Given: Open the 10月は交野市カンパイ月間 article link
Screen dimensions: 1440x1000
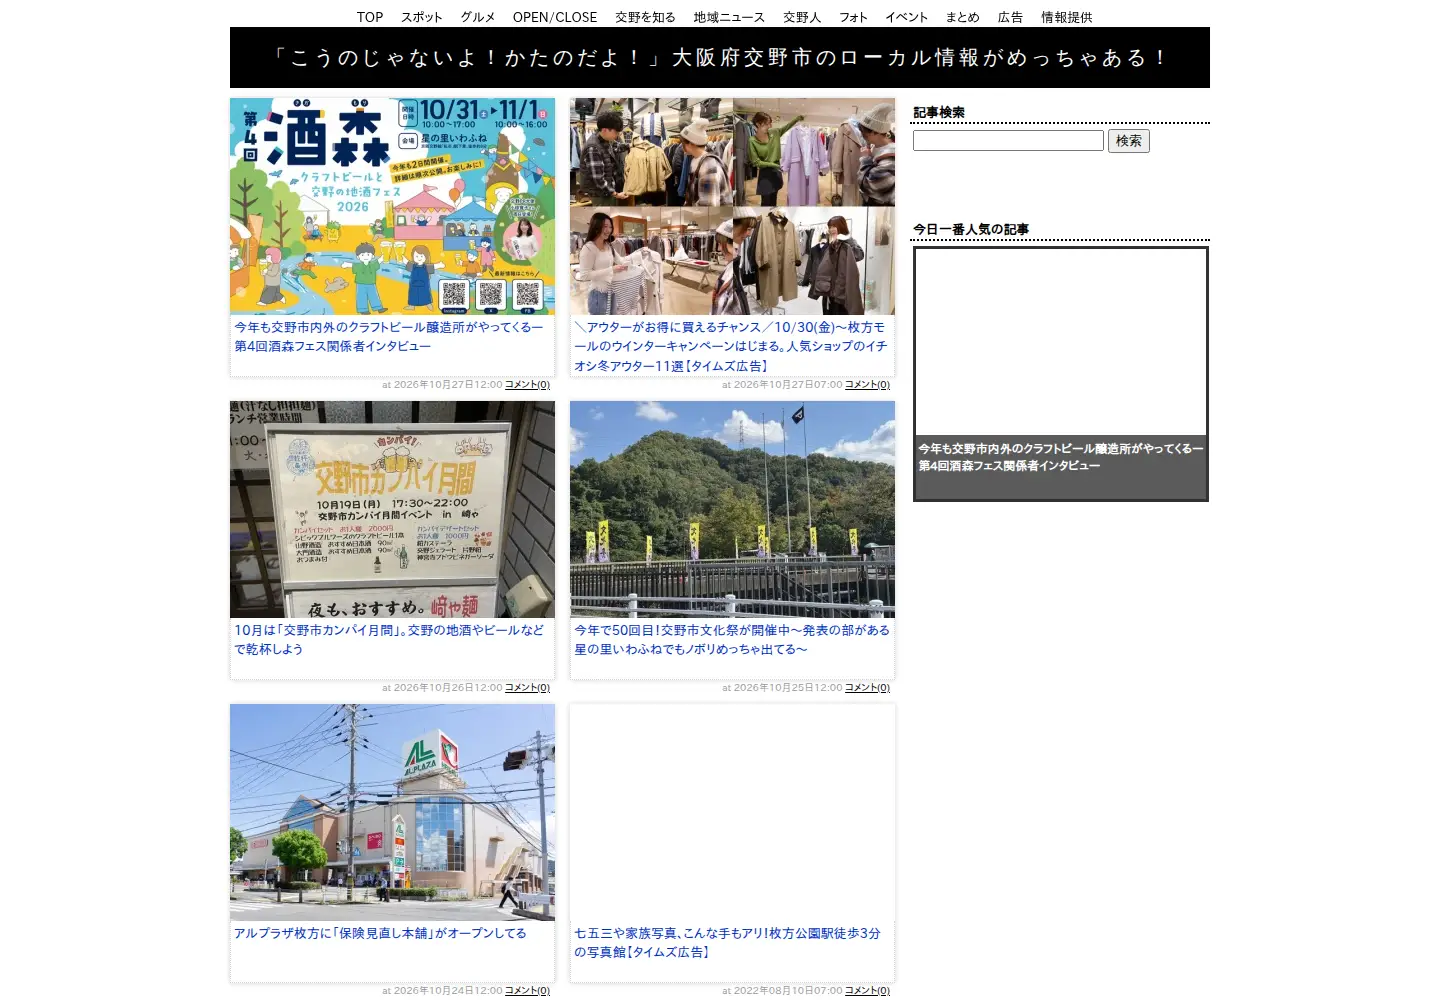Looking at the screenshot, I should [x=389, y=640].
